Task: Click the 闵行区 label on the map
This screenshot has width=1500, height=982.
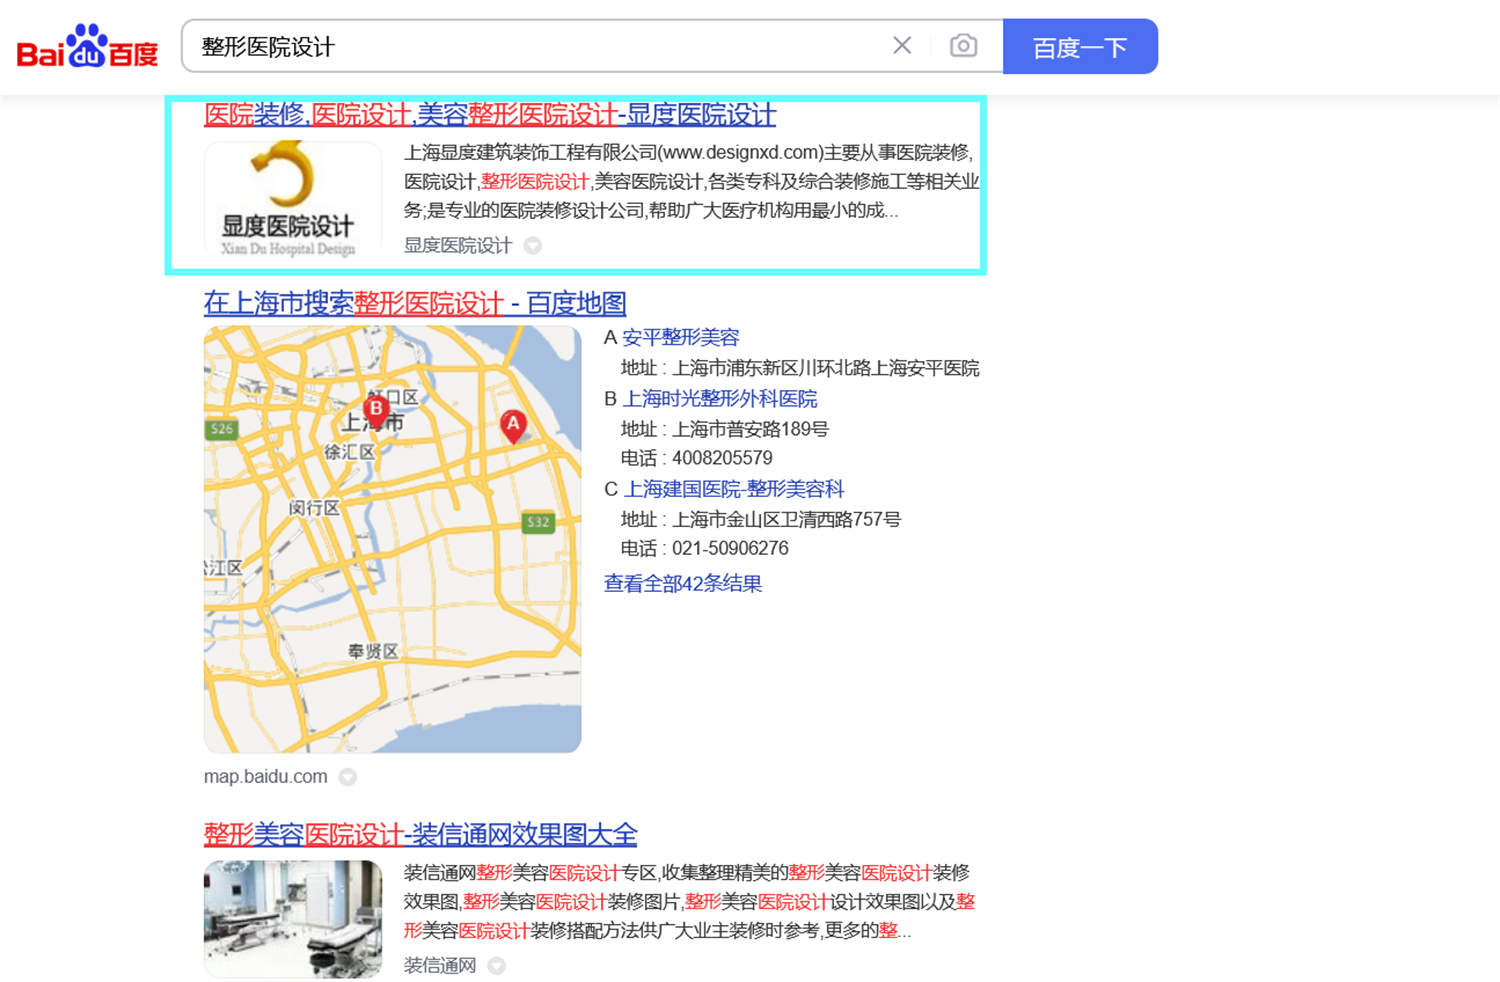Action: coord(314,508)
